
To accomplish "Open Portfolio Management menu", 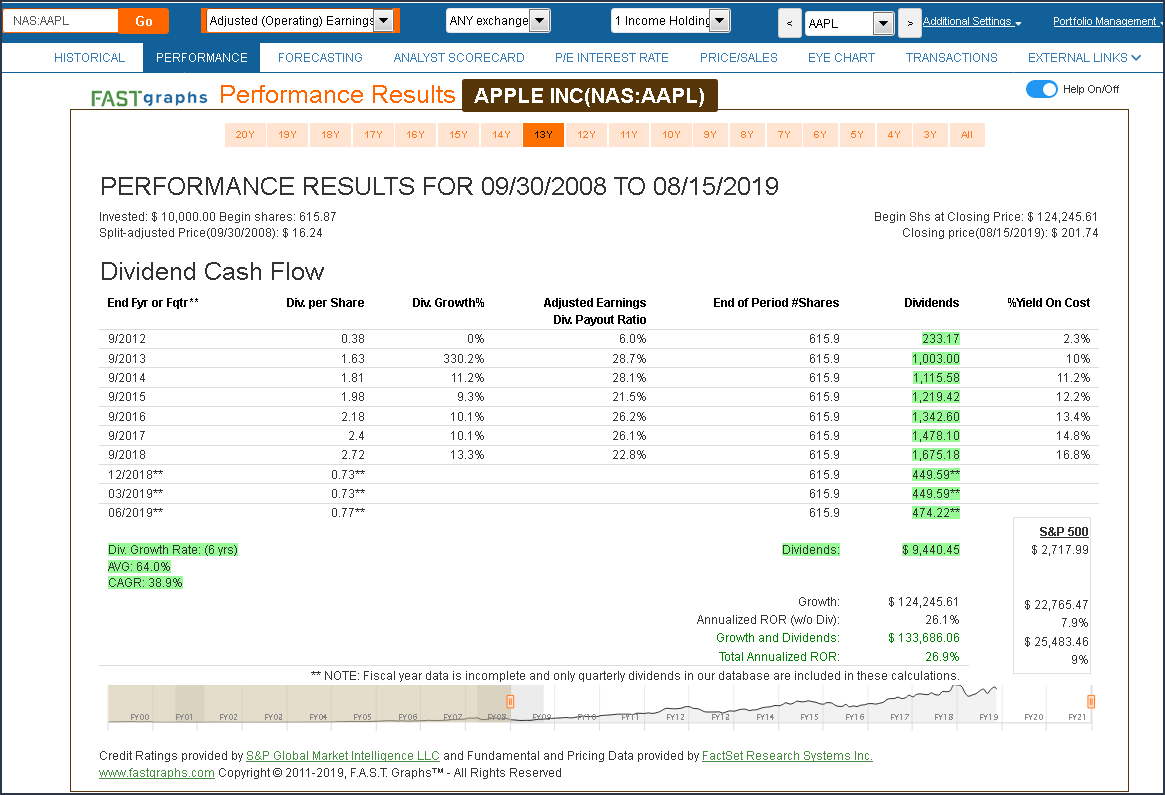I will [1106, 22].
